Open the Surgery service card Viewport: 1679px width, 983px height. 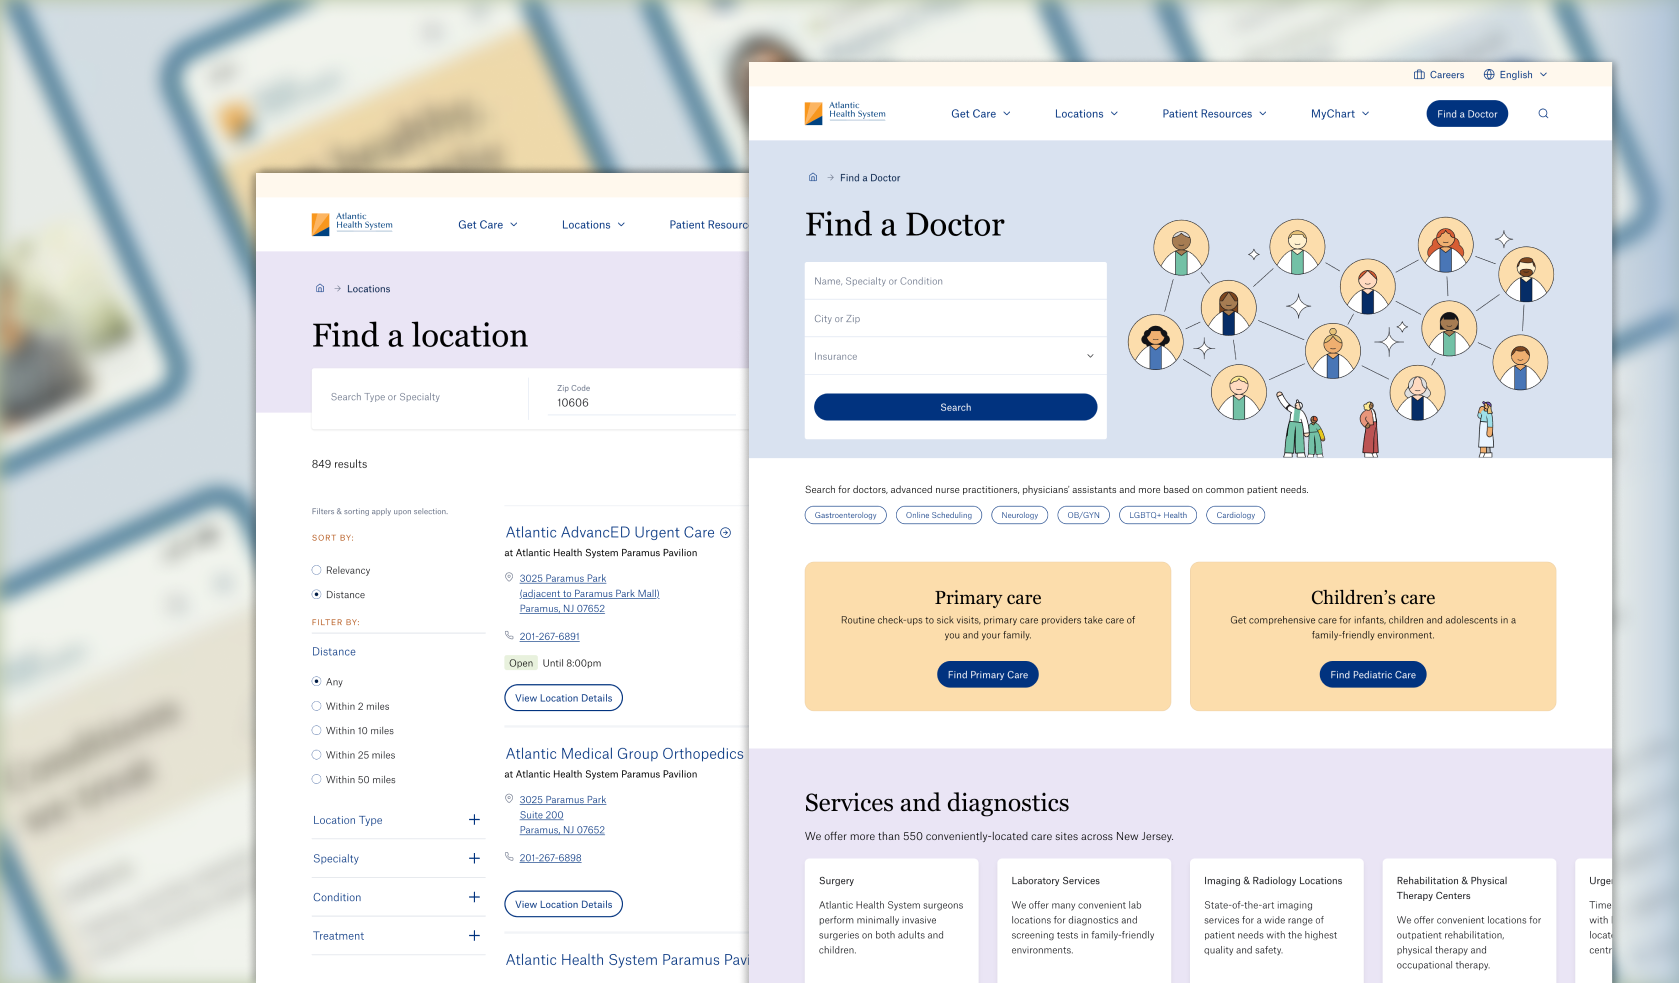pyautogui.click(x=891, y=920)
